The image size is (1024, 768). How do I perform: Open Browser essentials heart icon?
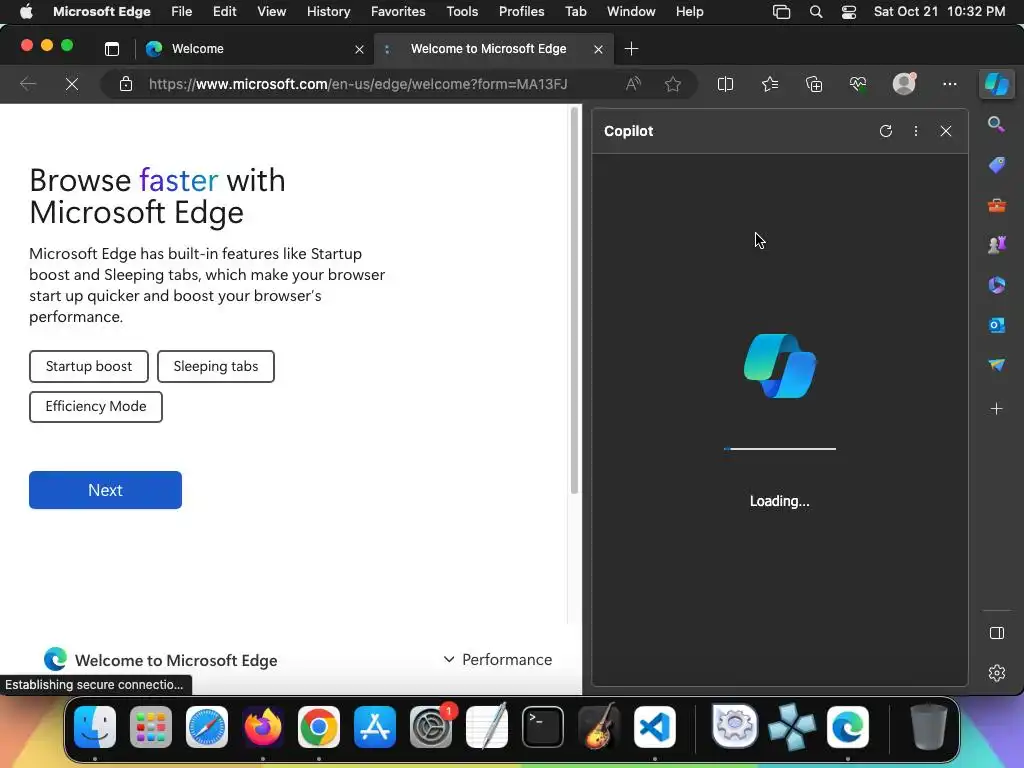(x=857, y=84)
